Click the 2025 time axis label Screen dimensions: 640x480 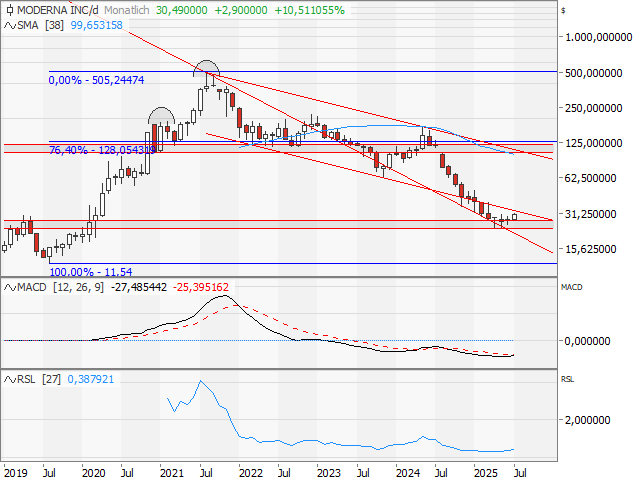[x=486, y=473]
